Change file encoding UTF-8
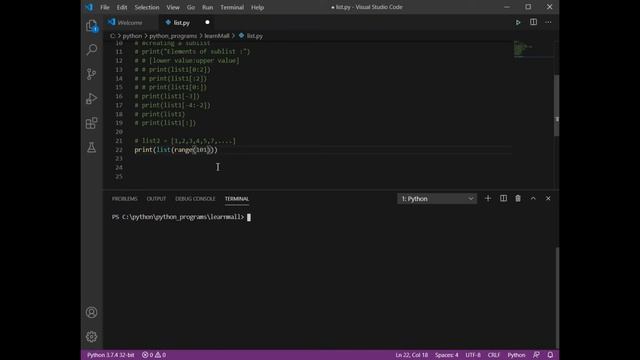 coord(473,355)
